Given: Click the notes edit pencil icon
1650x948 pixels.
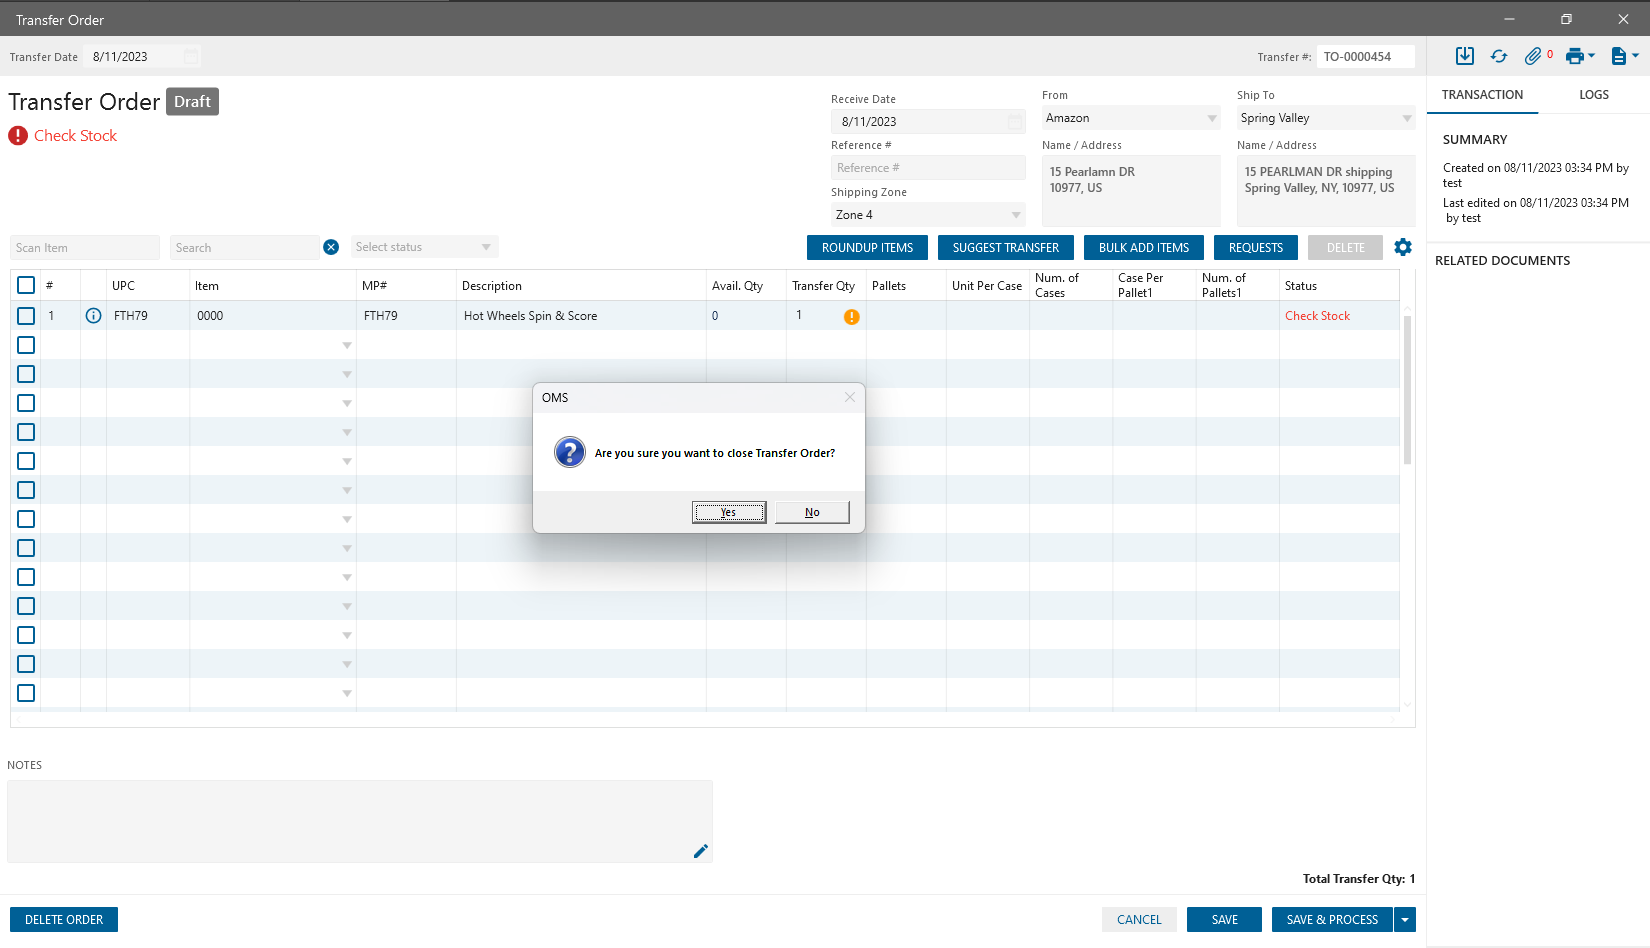Looking at the screenshot, I should [700, 851].
